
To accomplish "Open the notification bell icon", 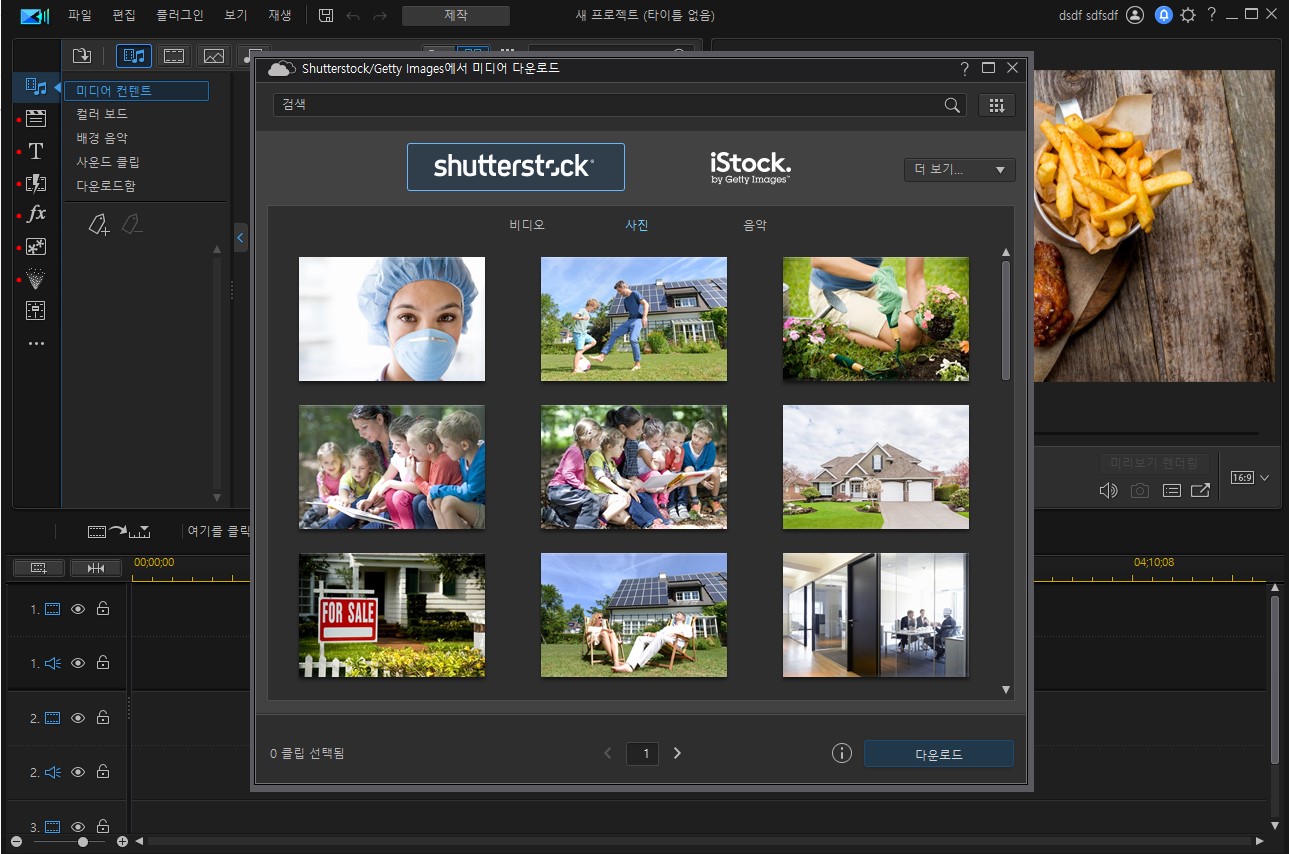I will click(x=1163, y=15).
